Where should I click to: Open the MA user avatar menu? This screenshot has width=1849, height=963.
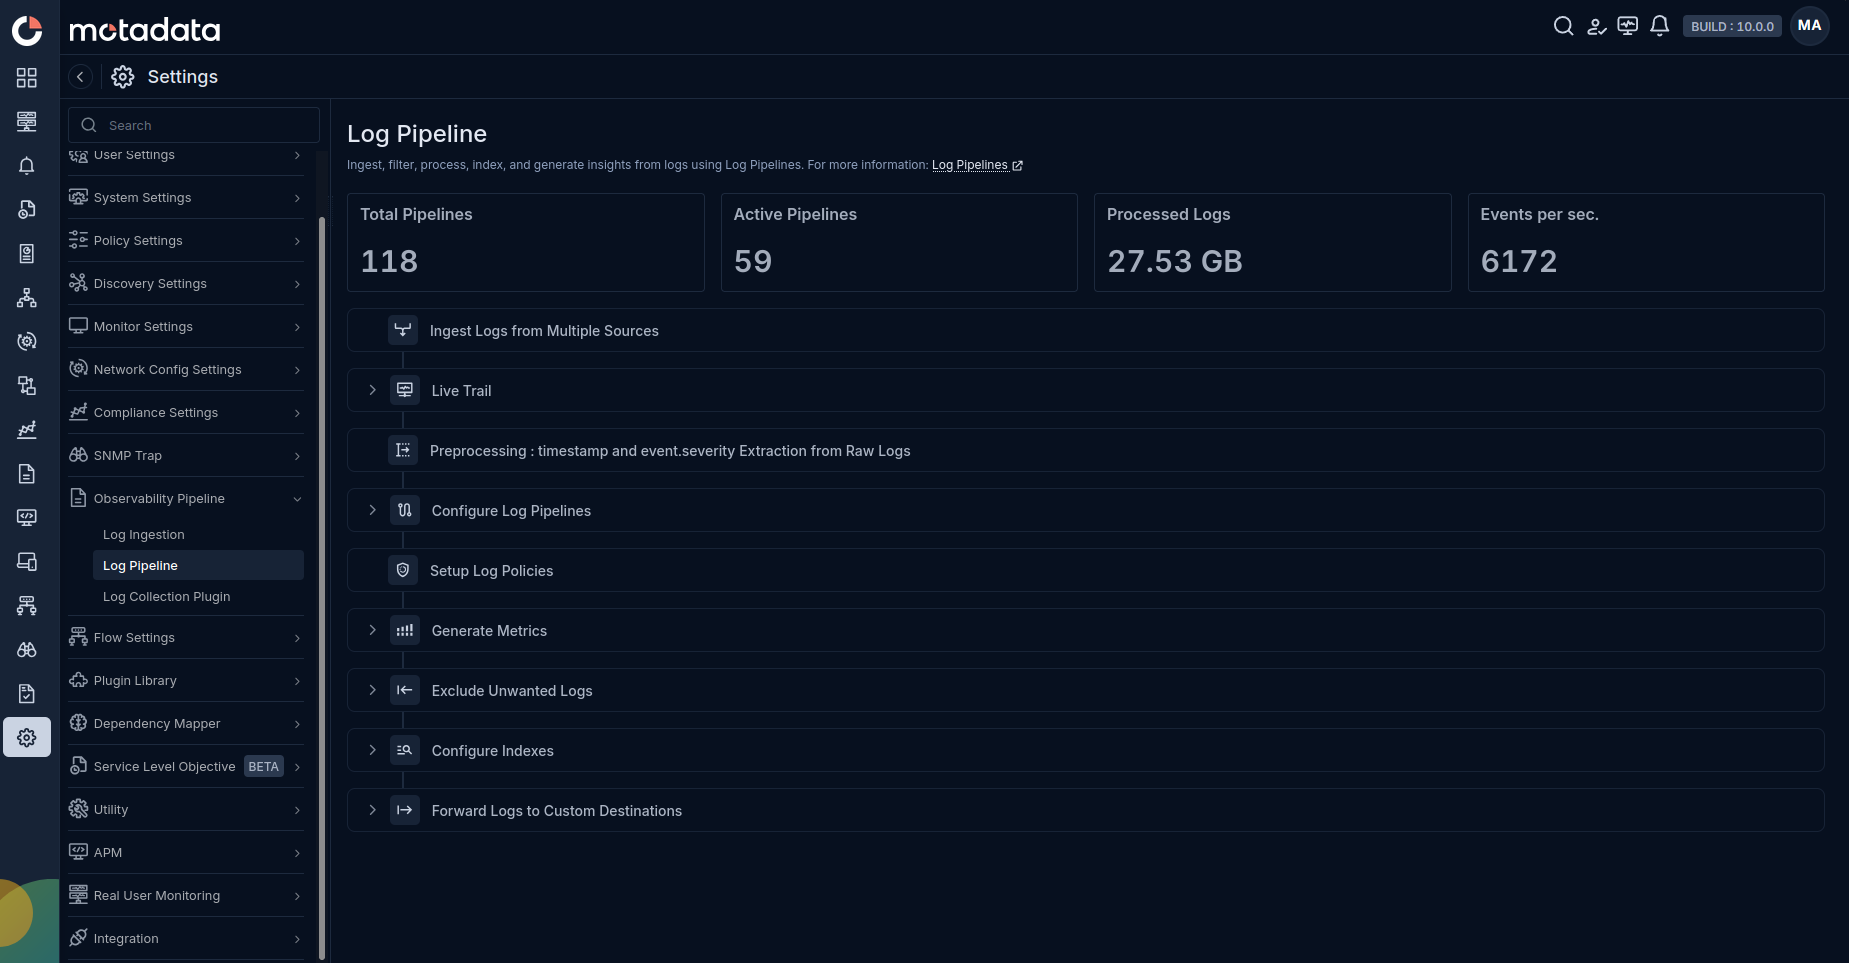pyautogui.click(x=1810, y=26)
